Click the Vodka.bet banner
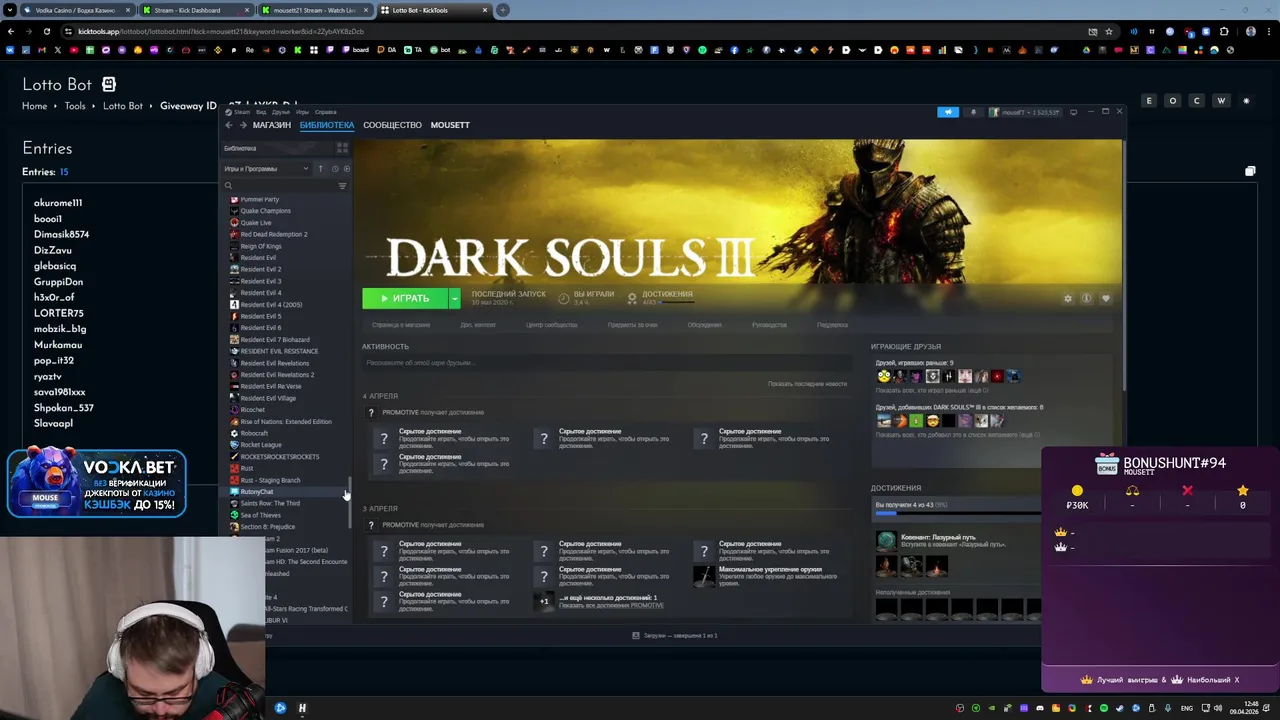Viewport: 1280px width, 720px height. point(97,483)
